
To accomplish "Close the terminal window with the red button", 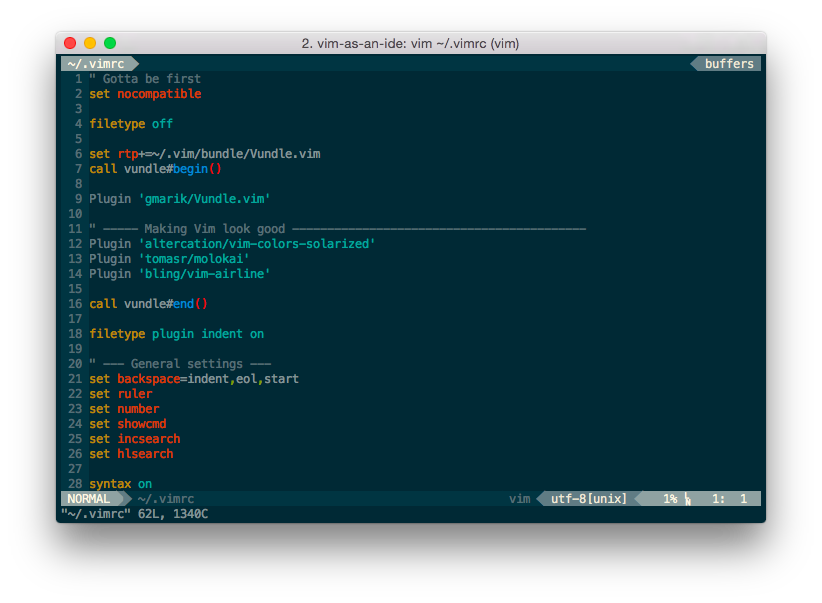I will pyautogui.click(x=70, y=43).
